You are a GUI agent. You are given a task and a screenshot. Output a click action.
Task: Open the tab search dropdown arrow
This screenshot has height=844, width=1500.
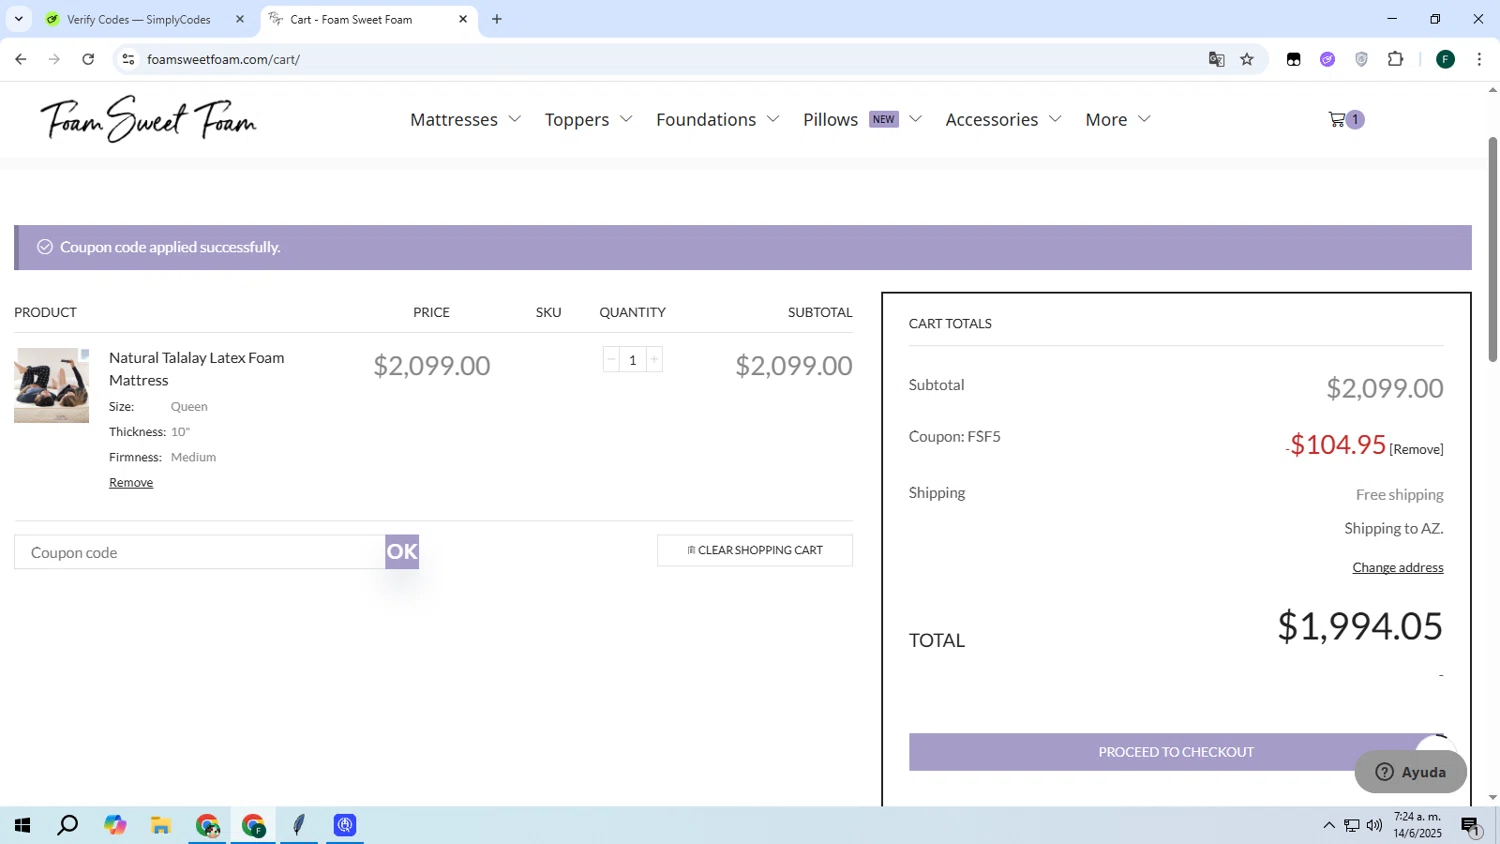pos(18,19)
